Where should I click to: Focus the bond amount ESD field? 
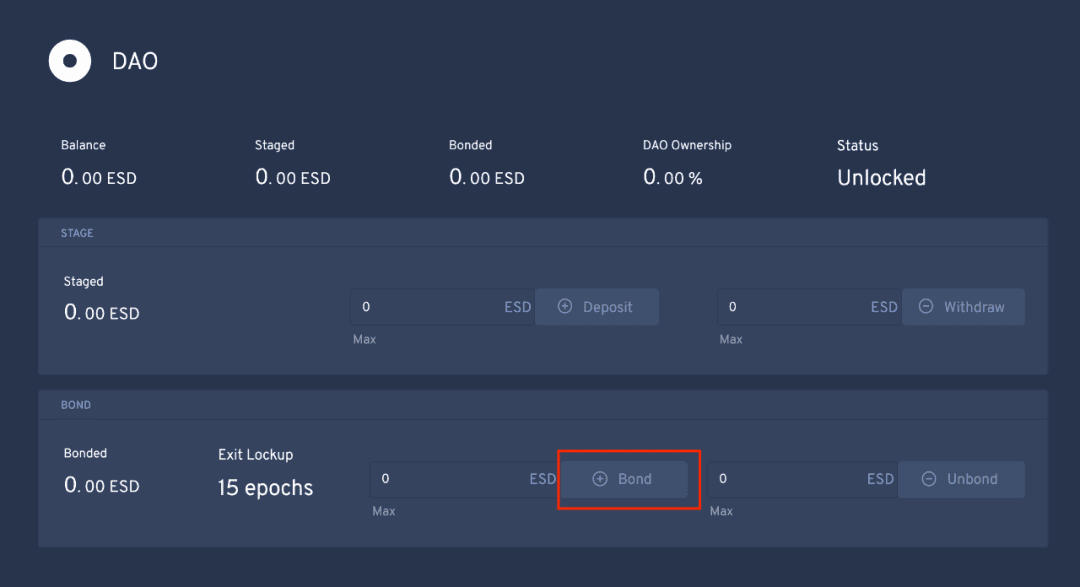(x=465, y=479)
